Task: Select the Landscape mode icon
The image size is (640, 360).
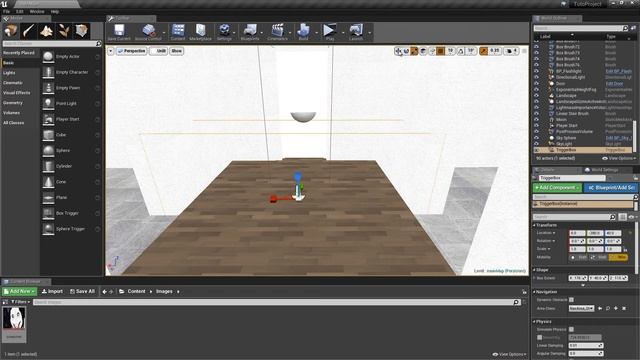Action: pos(46,31)
